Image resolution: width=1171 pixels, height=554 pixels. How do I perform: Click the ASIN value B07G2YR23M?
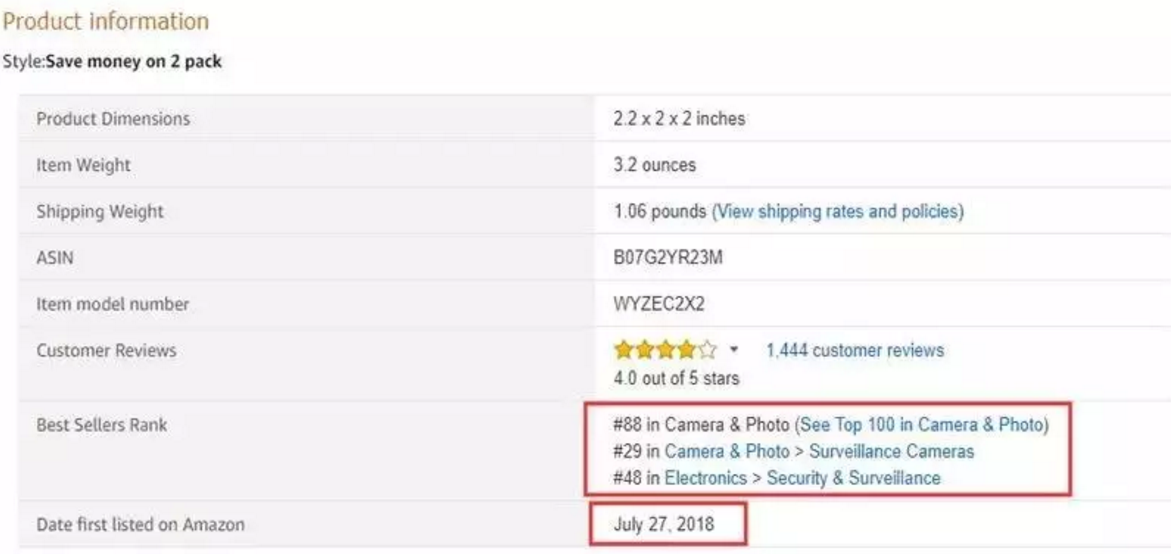(668, 258)
